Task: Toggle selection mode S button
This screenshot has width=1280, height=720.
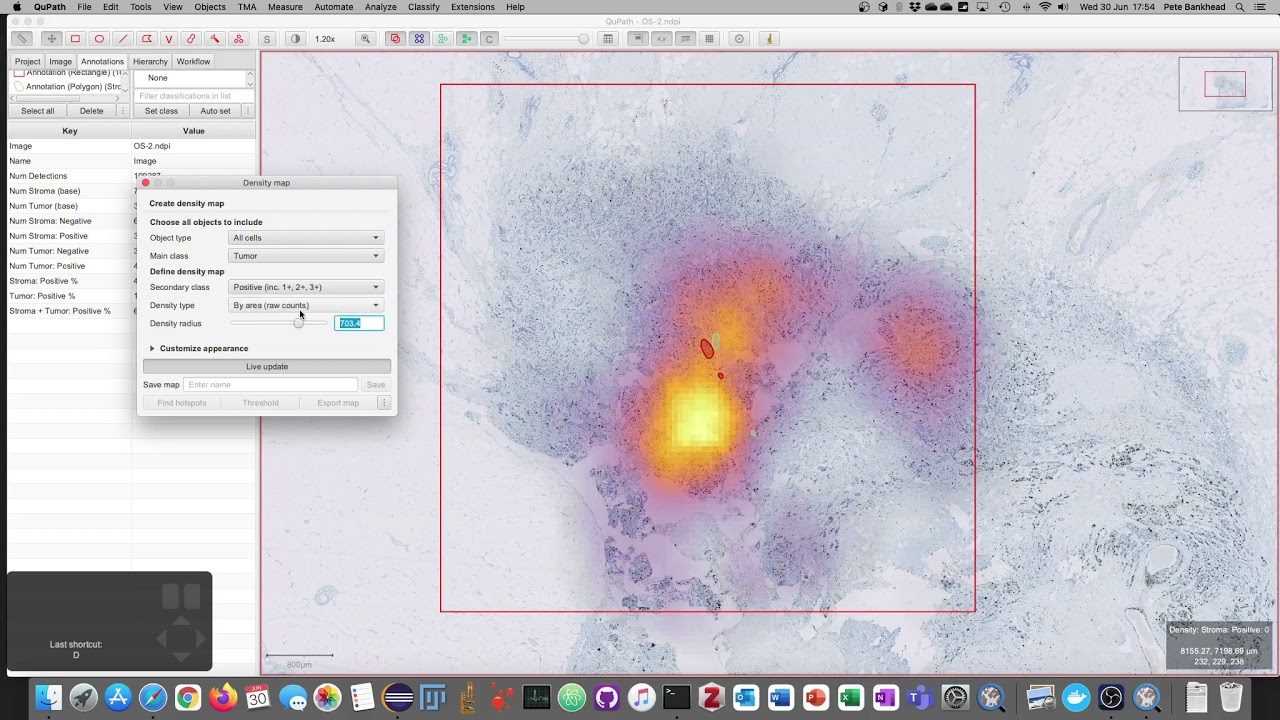Action: [267, 39]
